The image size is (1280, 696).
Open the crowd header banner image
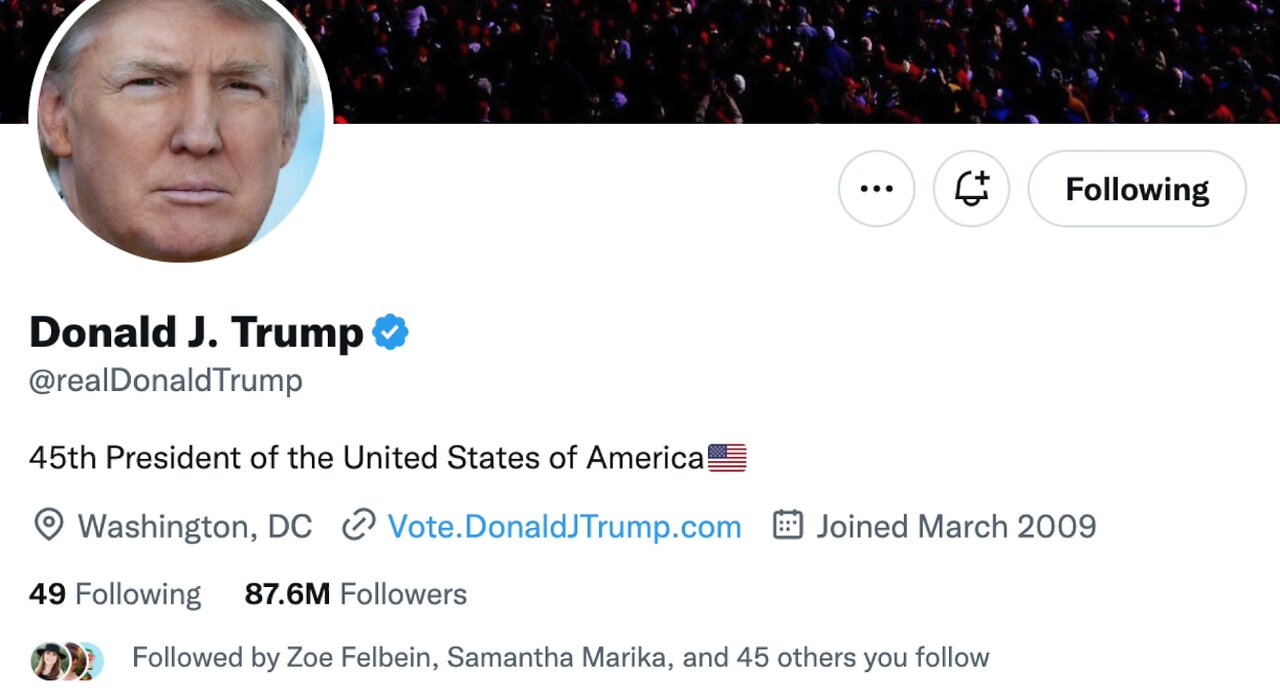click(800, 60)
